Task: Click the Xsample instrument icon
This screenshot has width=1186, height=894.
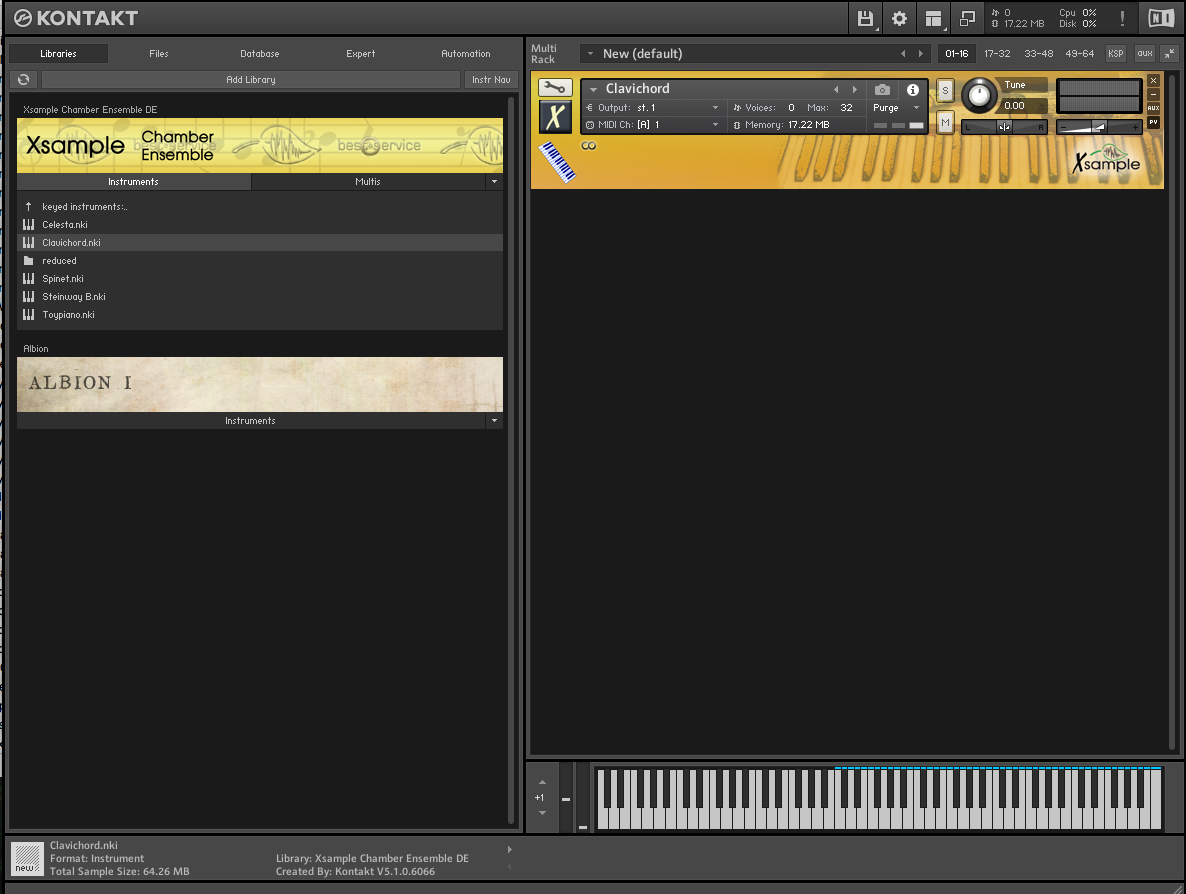Action: point(555,117)
